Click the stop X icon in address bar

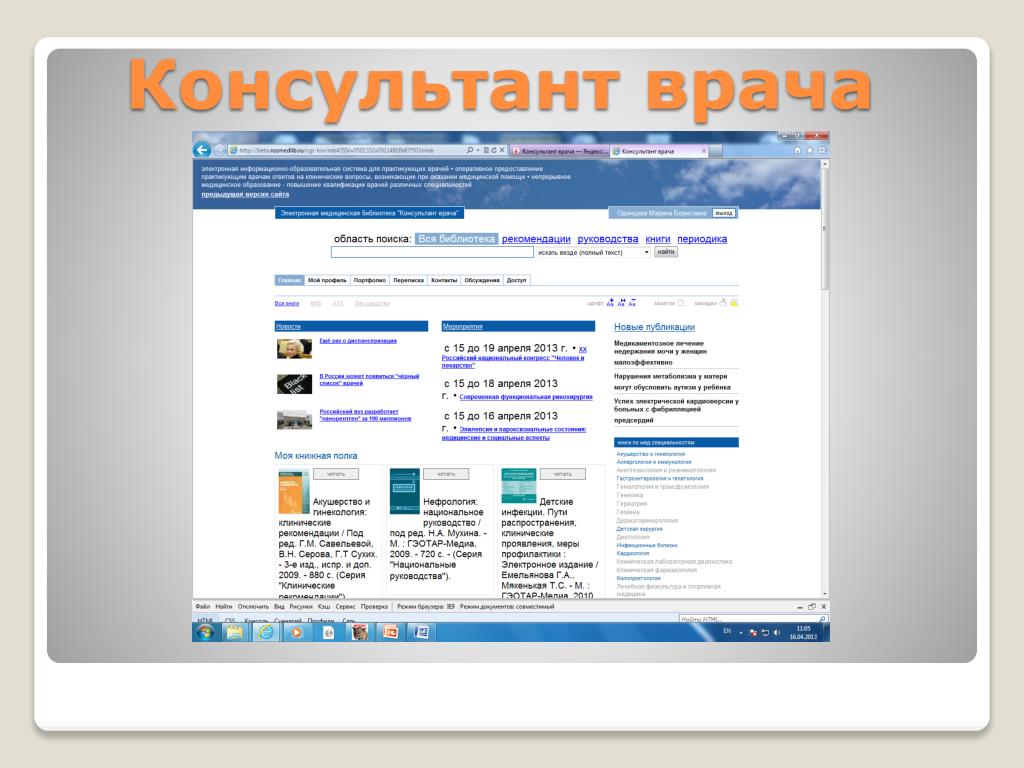coord(502,150)
